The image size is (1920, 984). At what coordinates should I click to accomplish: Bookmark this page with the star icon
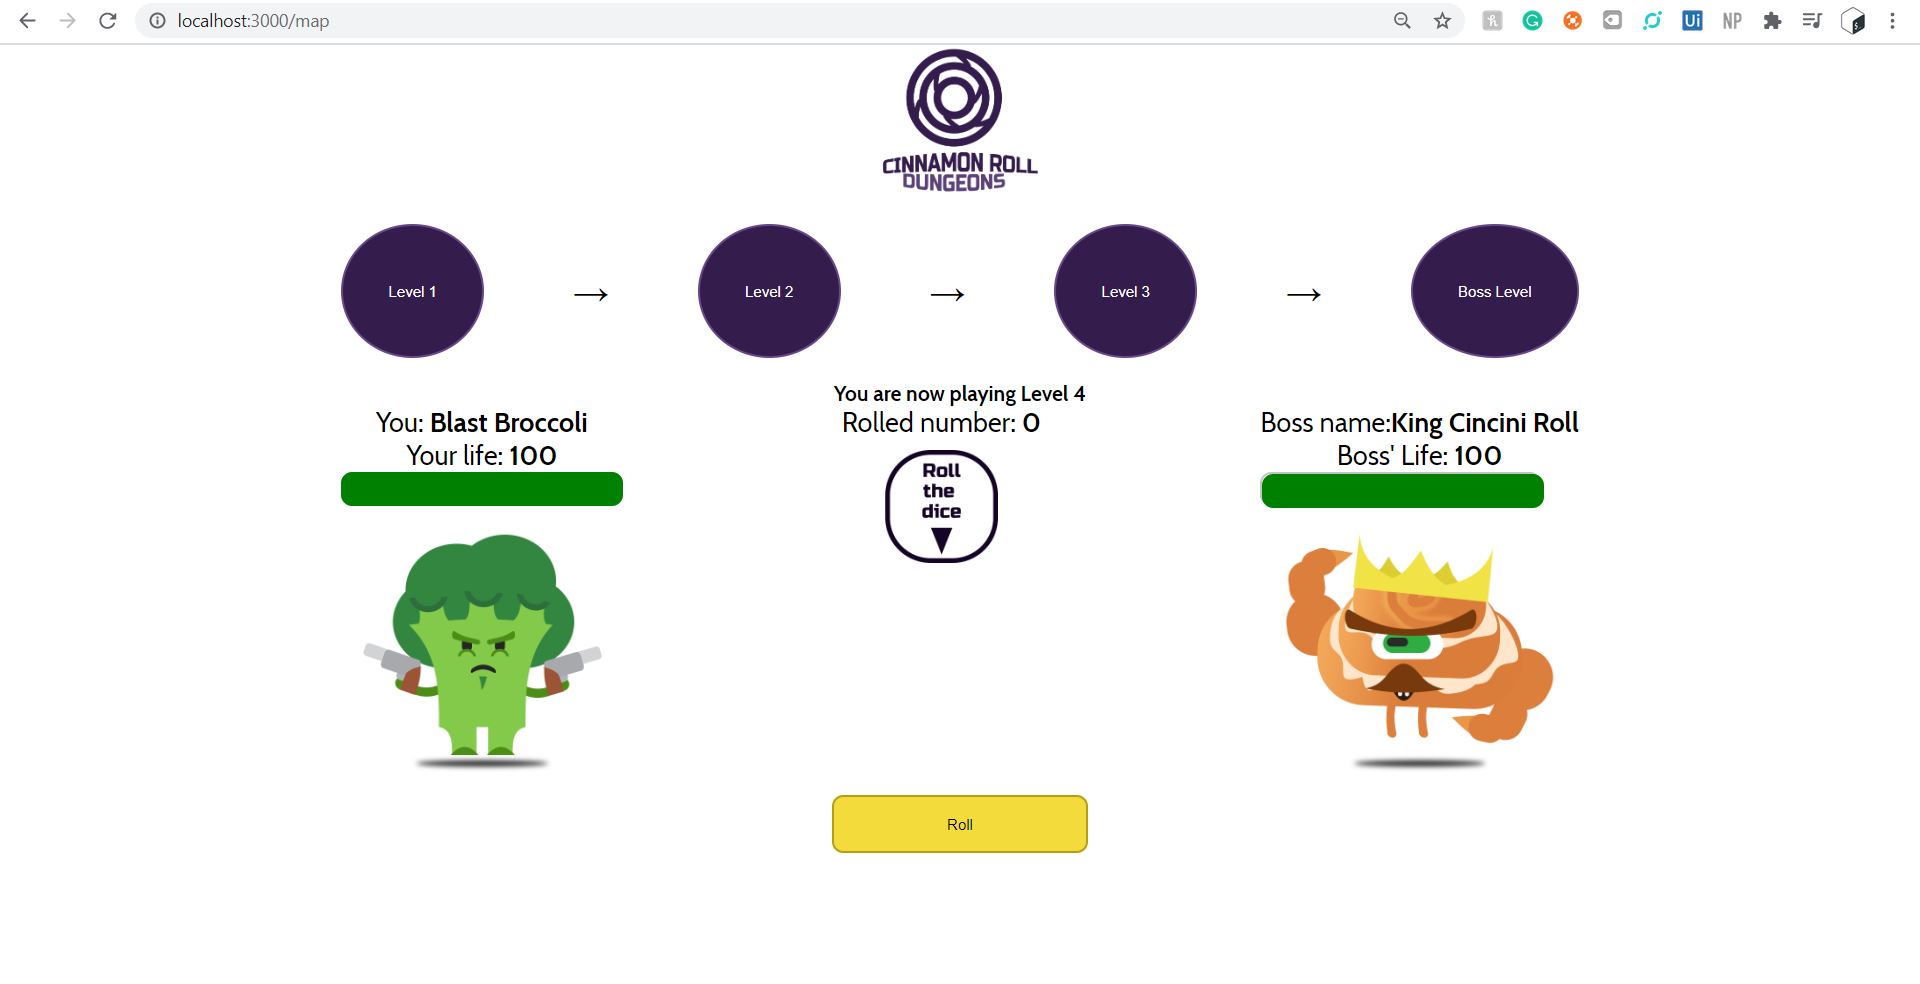pos(1442,21)
